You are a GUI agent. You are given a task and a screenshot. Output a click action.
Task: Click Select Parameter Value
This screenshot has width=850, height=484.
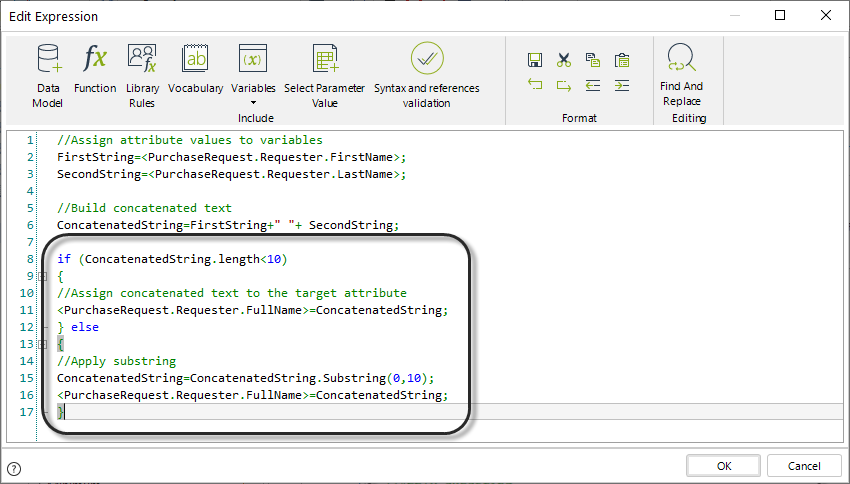coord(324,76)
